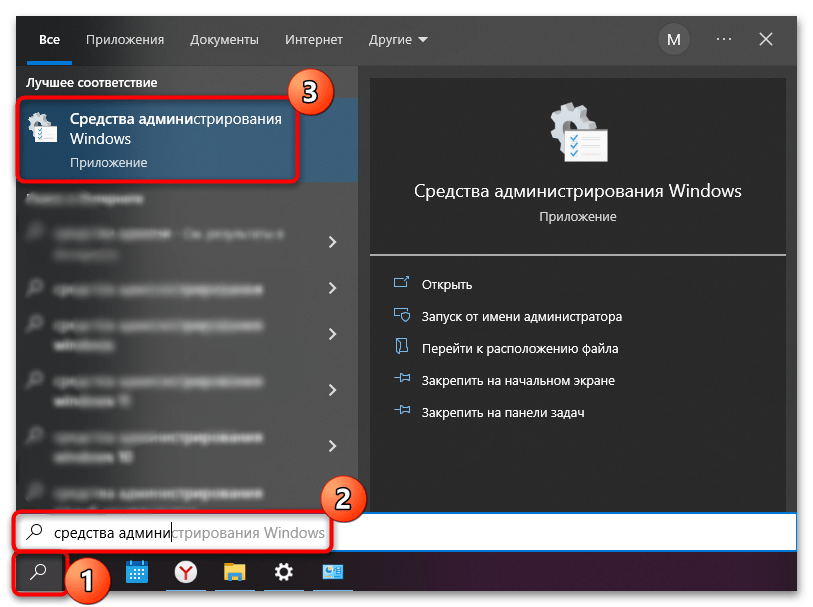Click the search input field text
The image size is (813, 607).
pyautogui.click(x=189, y=533)
